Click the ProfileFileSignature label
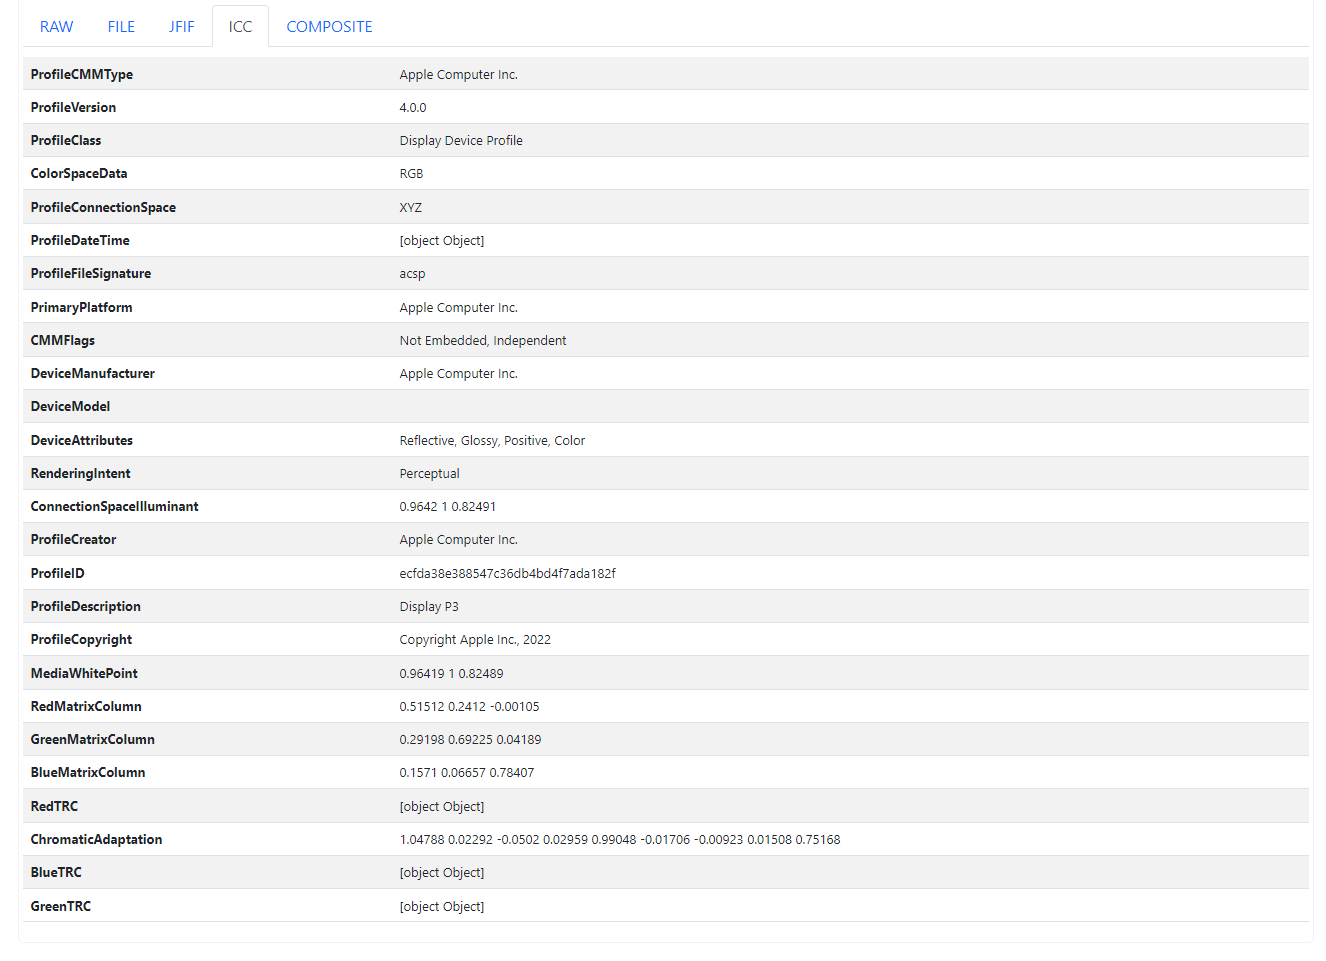Image resolution: width=1326 pixels, height=961 pixels. pos(91,274)
